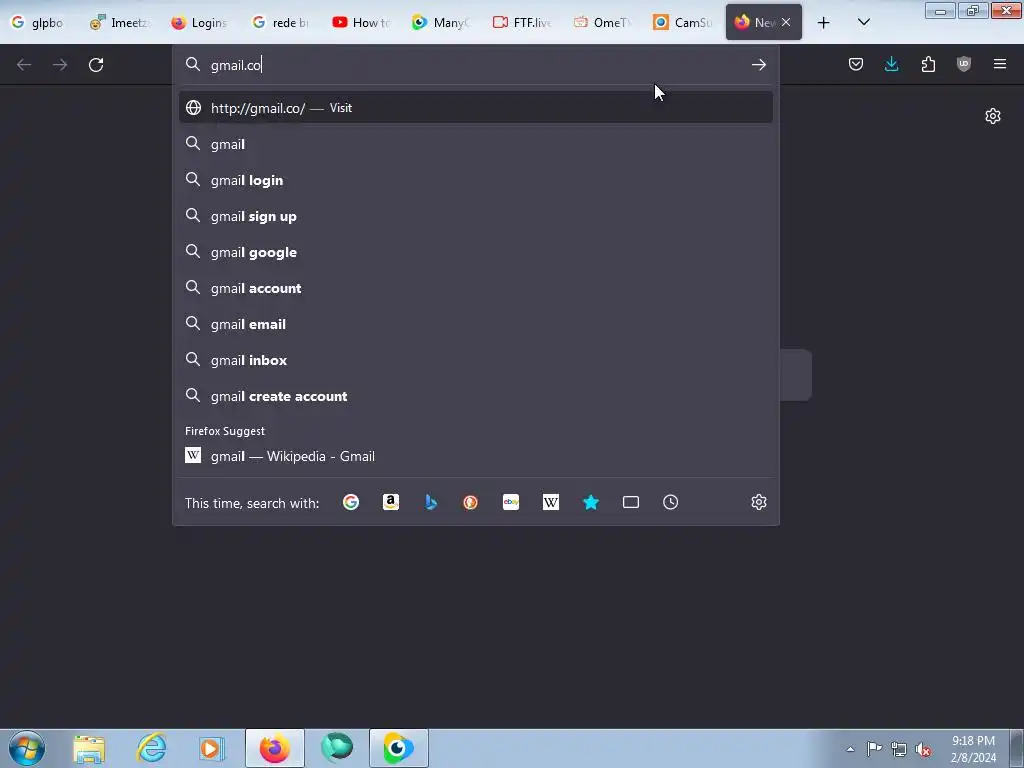Search history using the clock icon
1024x768 pixels.
coord(671,502)
